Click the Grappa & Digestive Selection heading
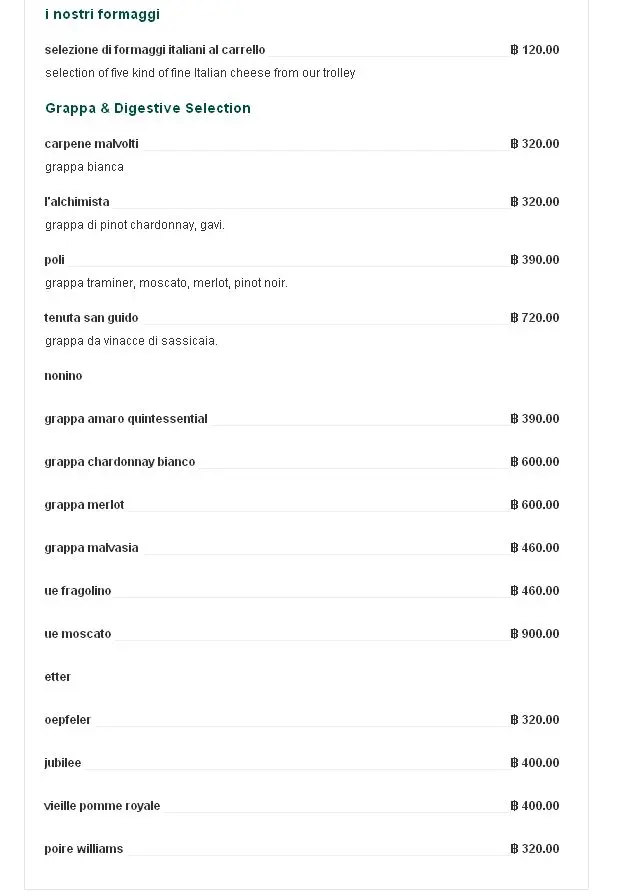Viewport: 627px width, 896px height. pyautogui.click(x=148, y=108)
